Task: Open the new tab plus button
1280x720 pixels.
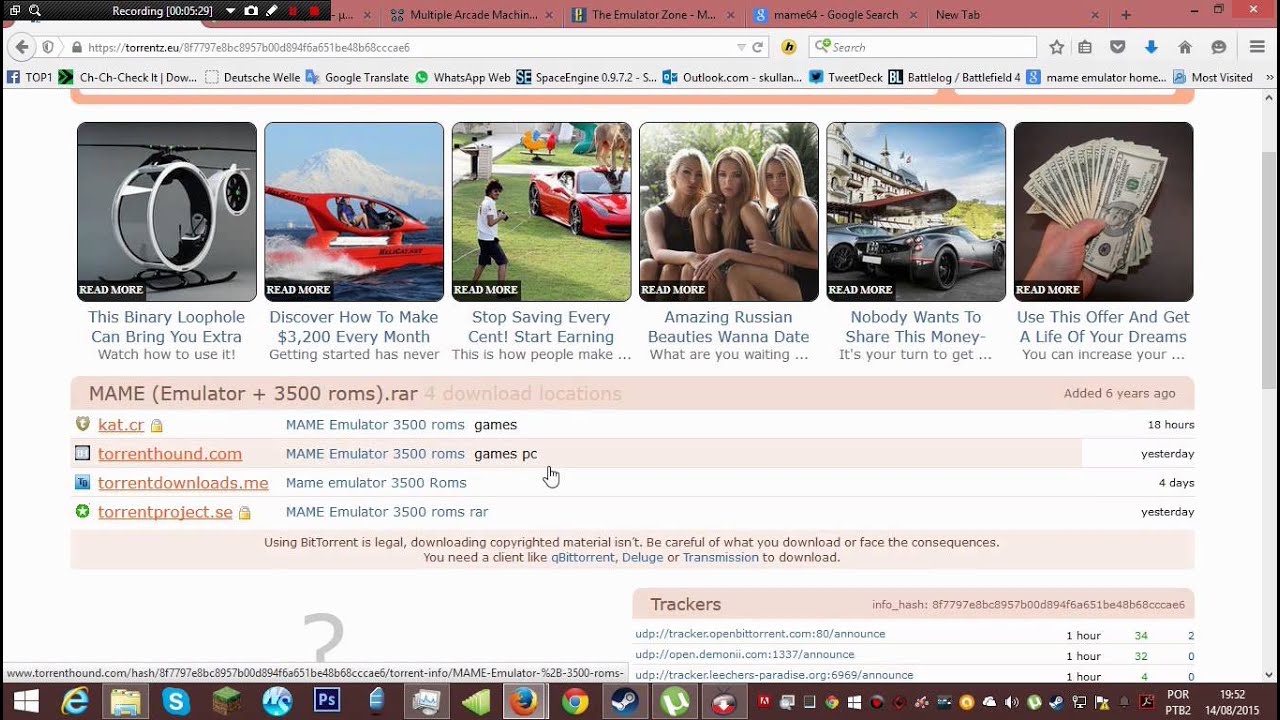Action: [1126, 15]
